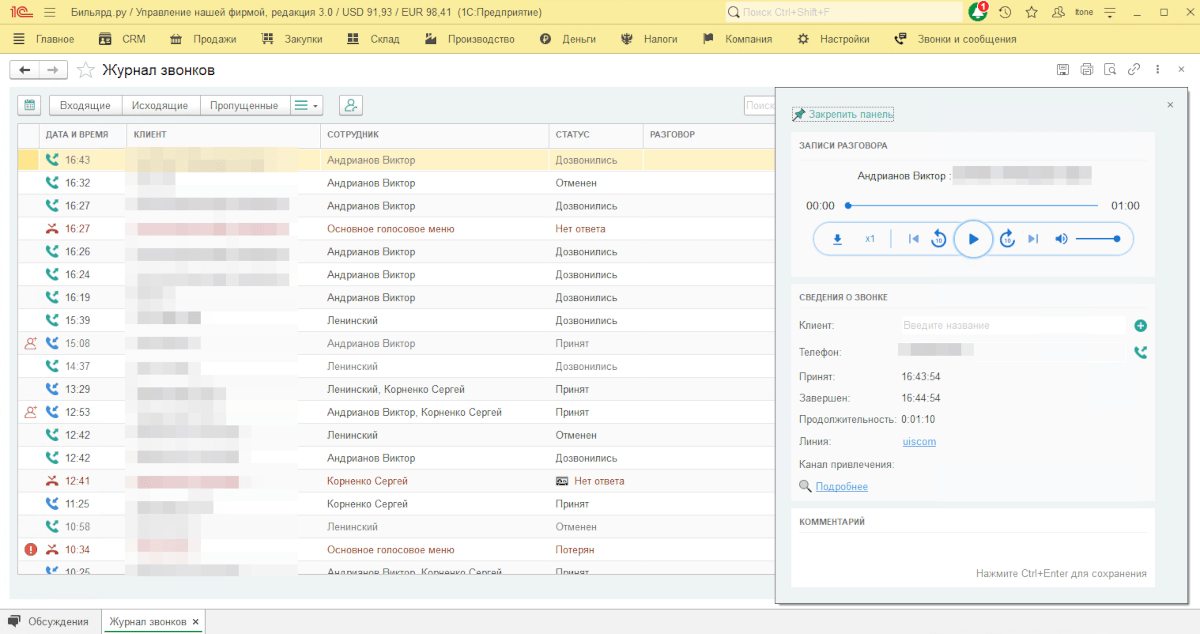Screen dimensions: 1200x634
Task: Rewind recording by 10 seconds
Action: 938,239
